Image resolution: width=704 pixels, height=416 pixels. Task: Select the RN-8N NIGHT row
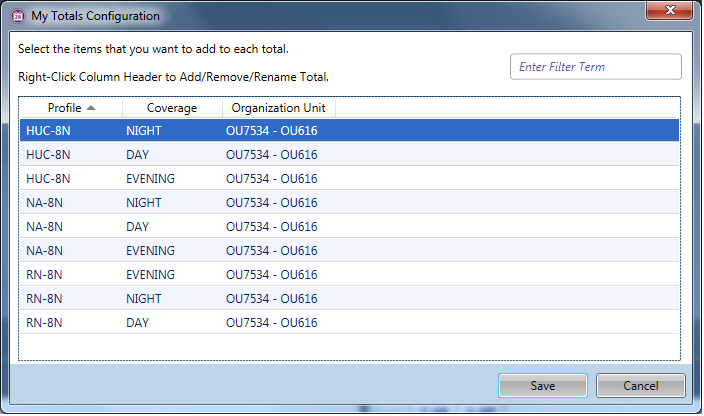(349, 299)
